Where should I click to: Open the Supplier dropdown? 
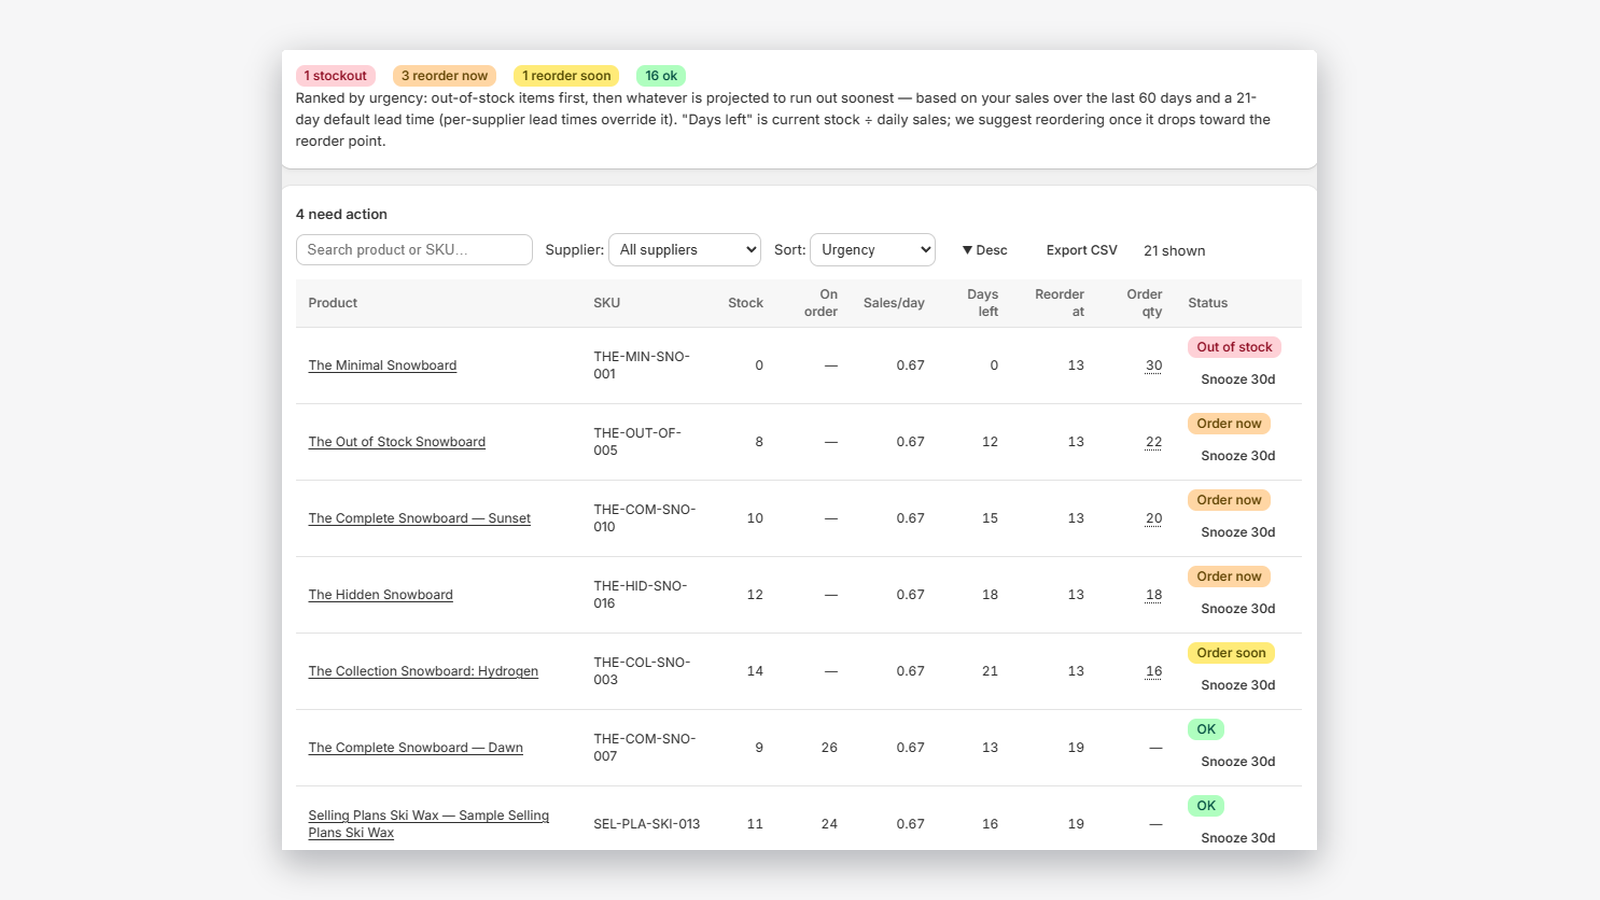pyautogui.click(x=685, y=250)
